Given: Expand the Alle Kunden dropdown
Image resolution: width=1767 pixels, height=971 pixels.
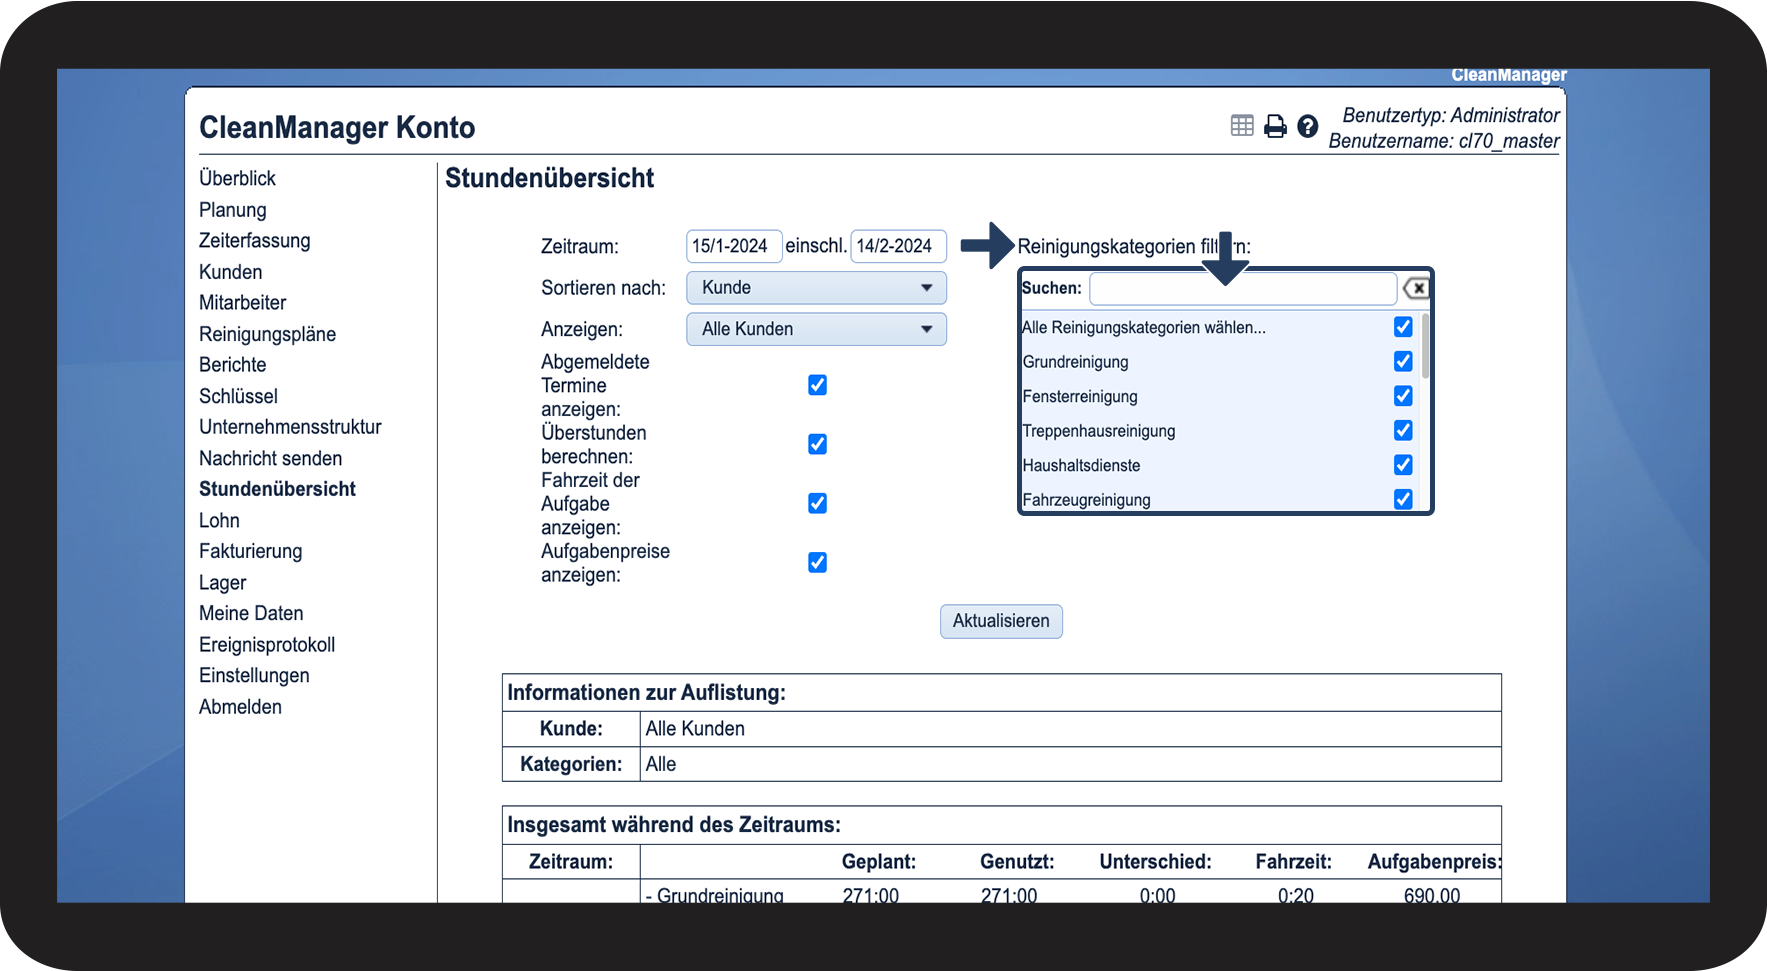Looking at the screenshot, I should [x=816, y=329].
